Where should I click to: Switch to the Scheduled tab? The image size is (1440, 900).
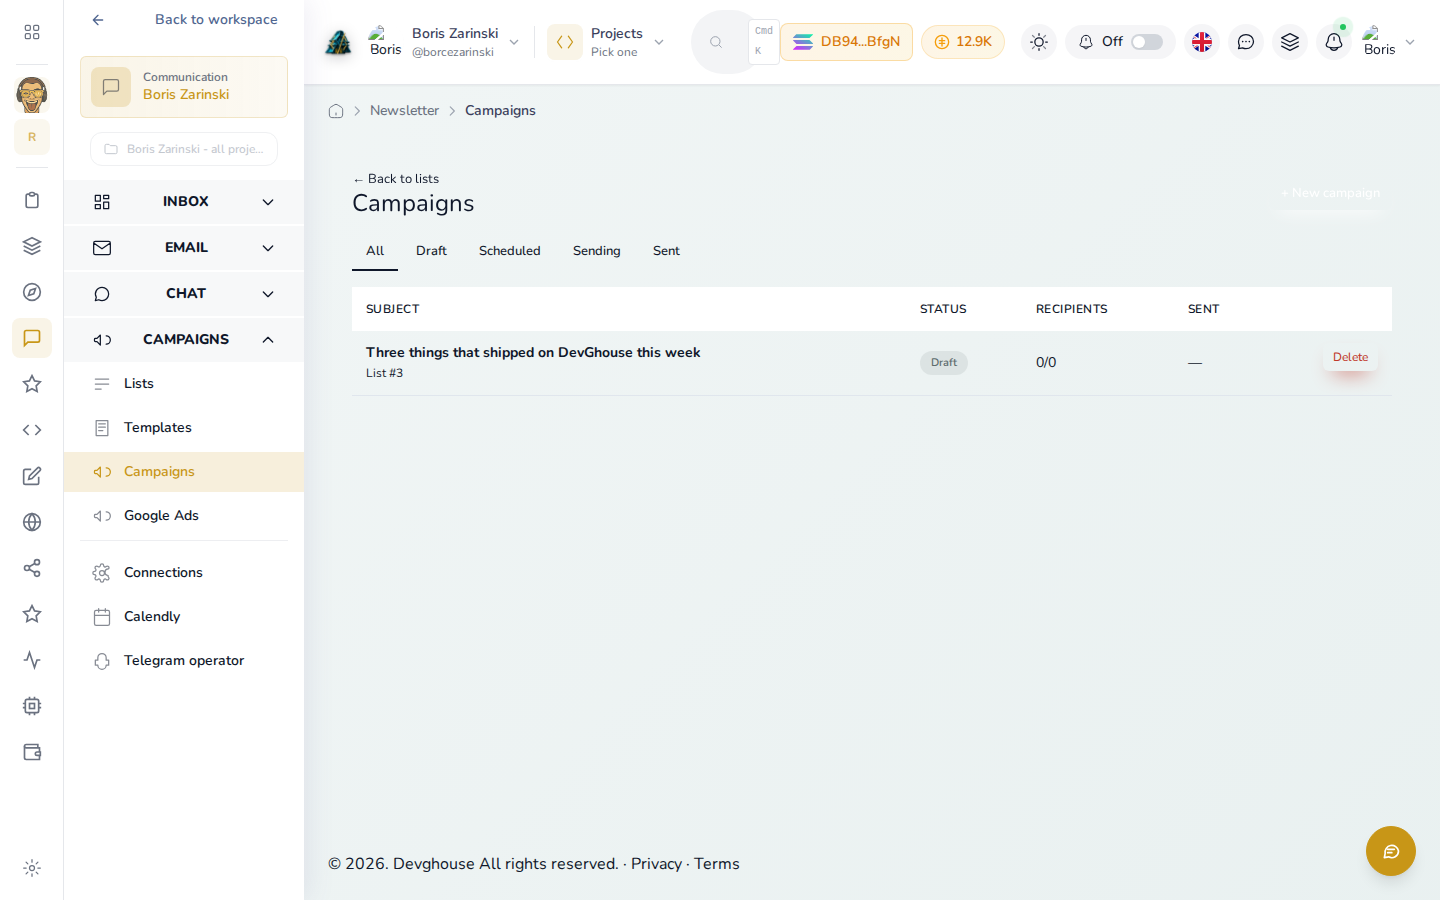(509, 251)
